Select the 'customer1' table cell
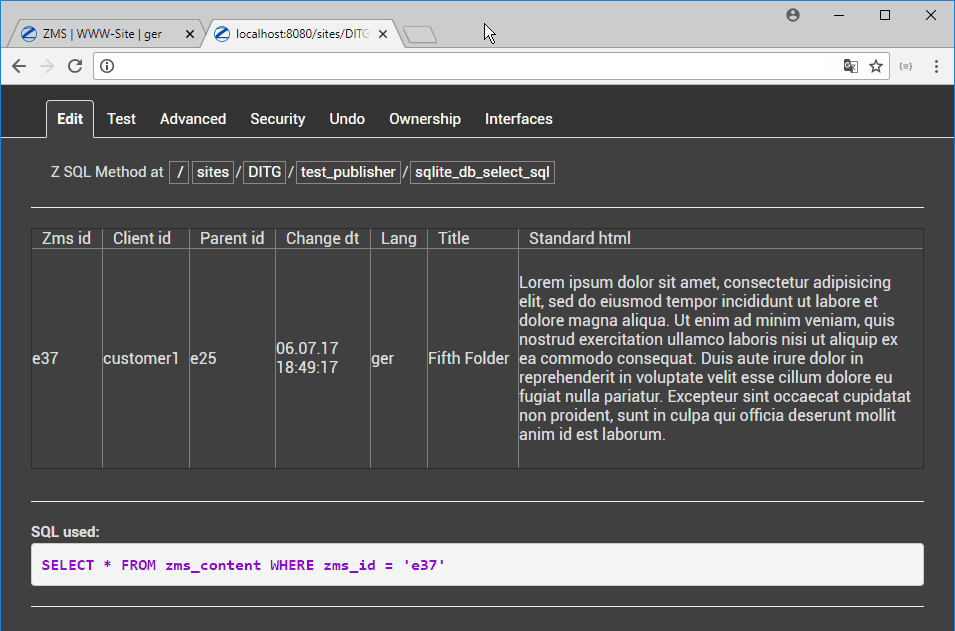955x631 pixels. 146,358
